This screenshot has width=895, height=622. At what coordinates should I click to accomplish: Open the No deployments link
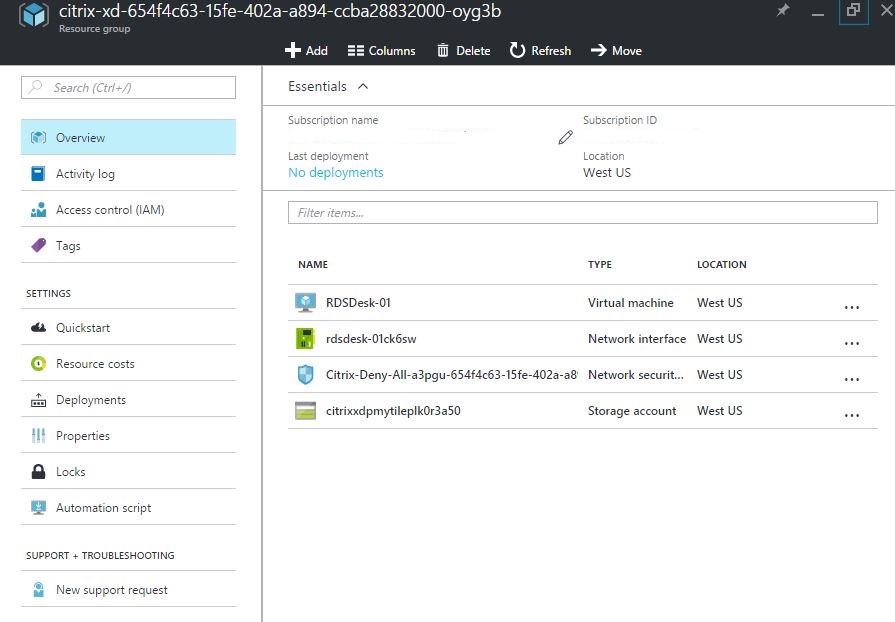[x=335, y=173]
